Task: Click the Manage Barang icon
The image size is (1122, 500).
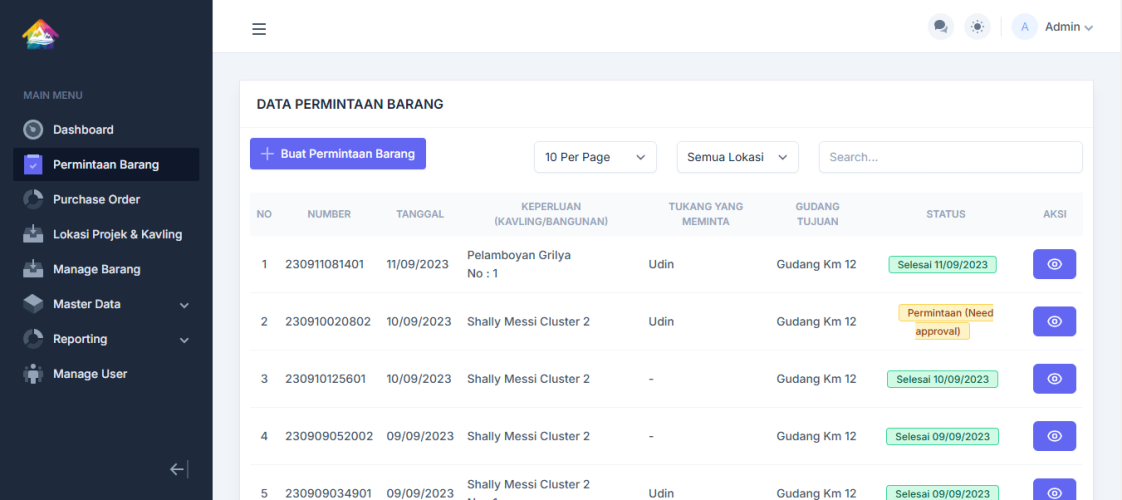Action: tap(33, 269)
